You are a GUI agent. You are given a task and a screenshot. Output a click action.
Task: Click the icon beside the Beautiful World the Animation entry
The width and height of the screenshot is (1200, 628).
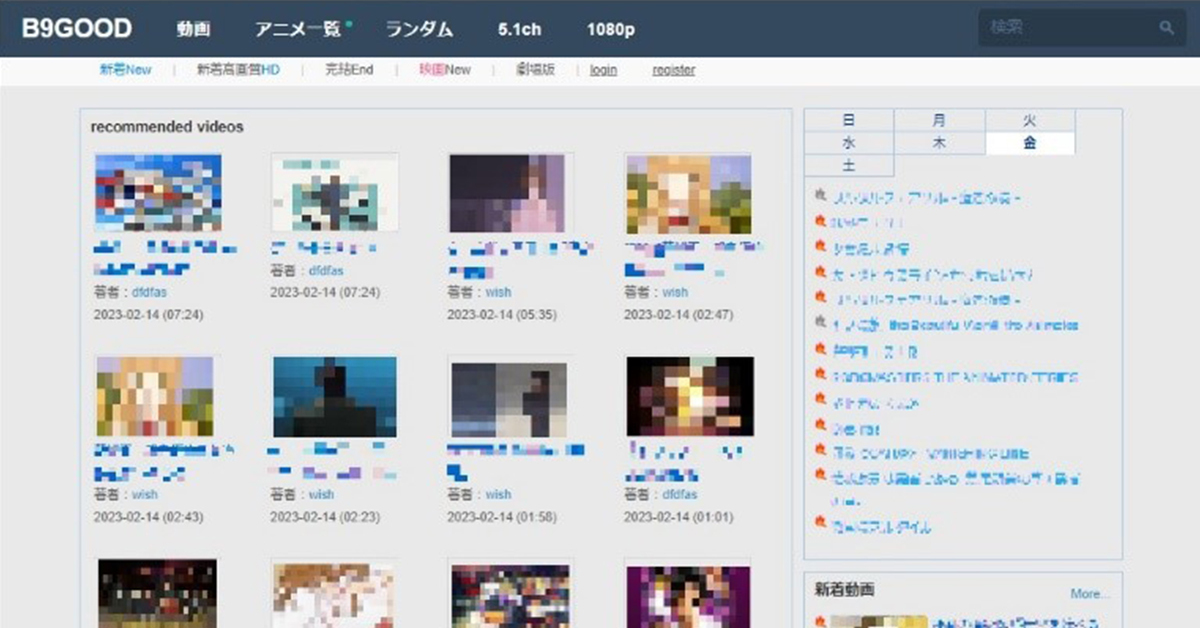821,325
